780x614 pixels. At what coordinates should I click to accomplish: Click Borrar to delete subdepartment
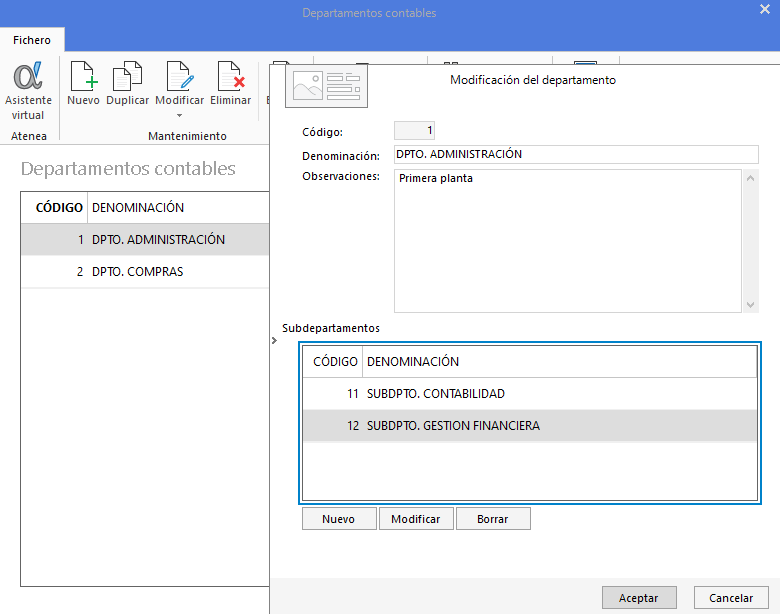[x=493, y=519]
